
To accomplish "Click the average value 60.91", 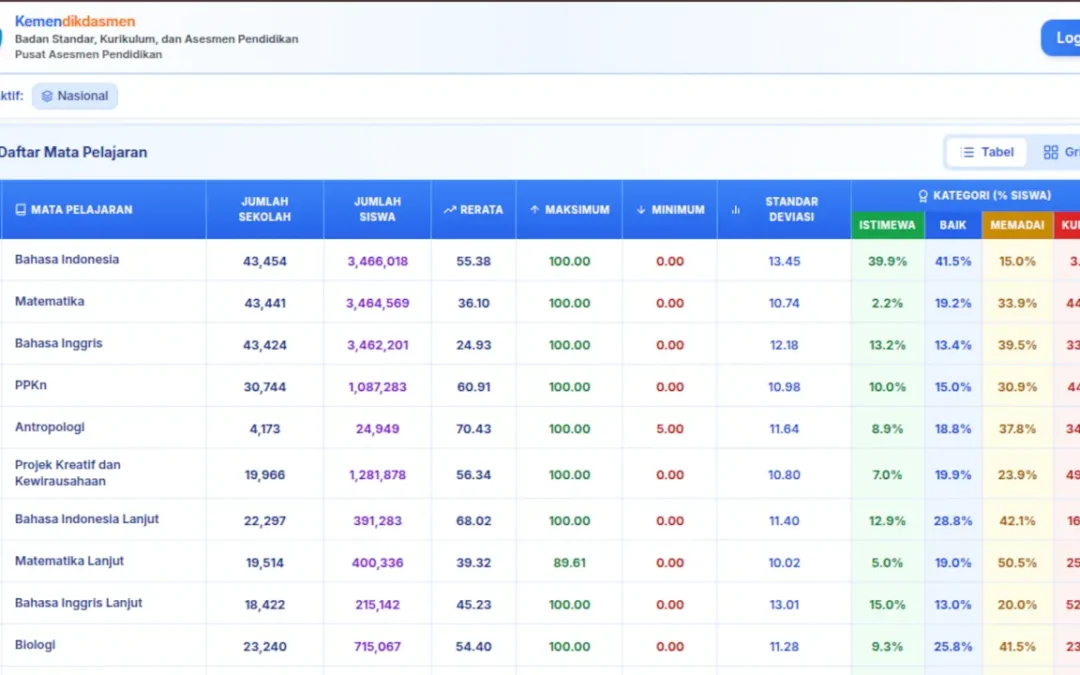I will point(474,387).
